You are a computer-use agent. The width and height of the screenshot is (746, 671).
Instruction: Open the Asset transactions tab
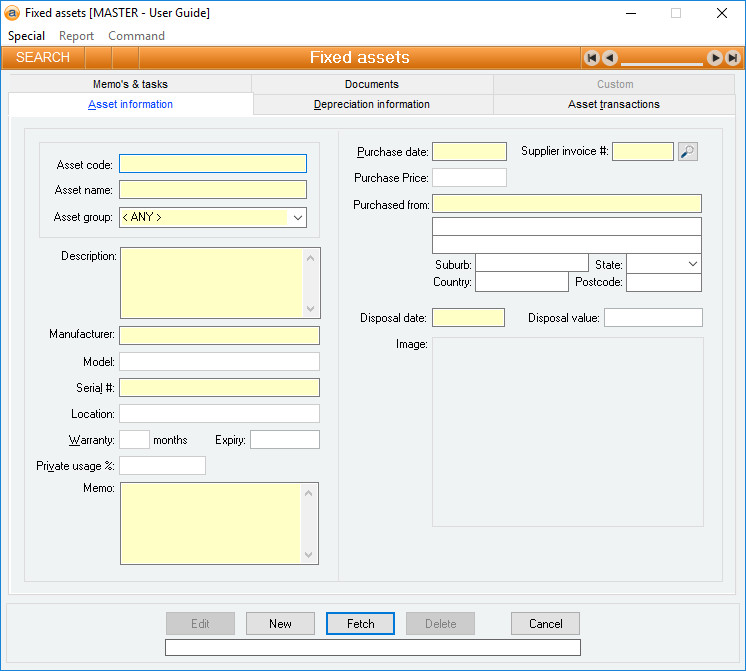(613, 104)
